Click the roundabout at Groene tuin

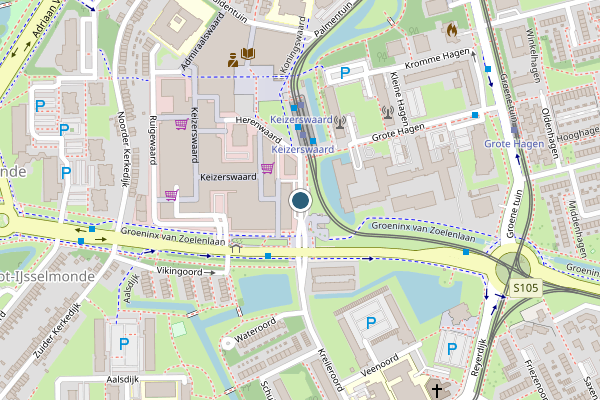coord(513,267)
